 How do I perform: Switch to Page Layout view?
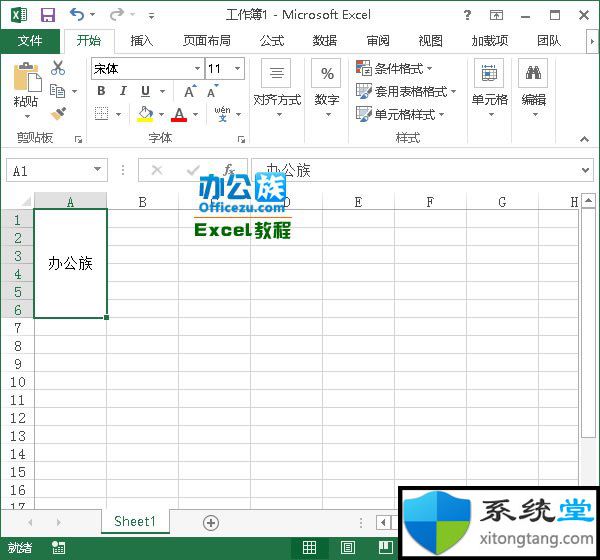pos(347,548)
